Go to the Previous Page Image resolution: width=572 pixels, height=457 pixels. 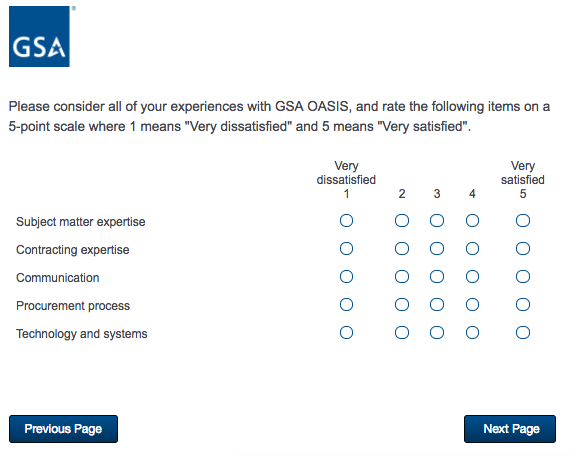click(x=63, y=429)
